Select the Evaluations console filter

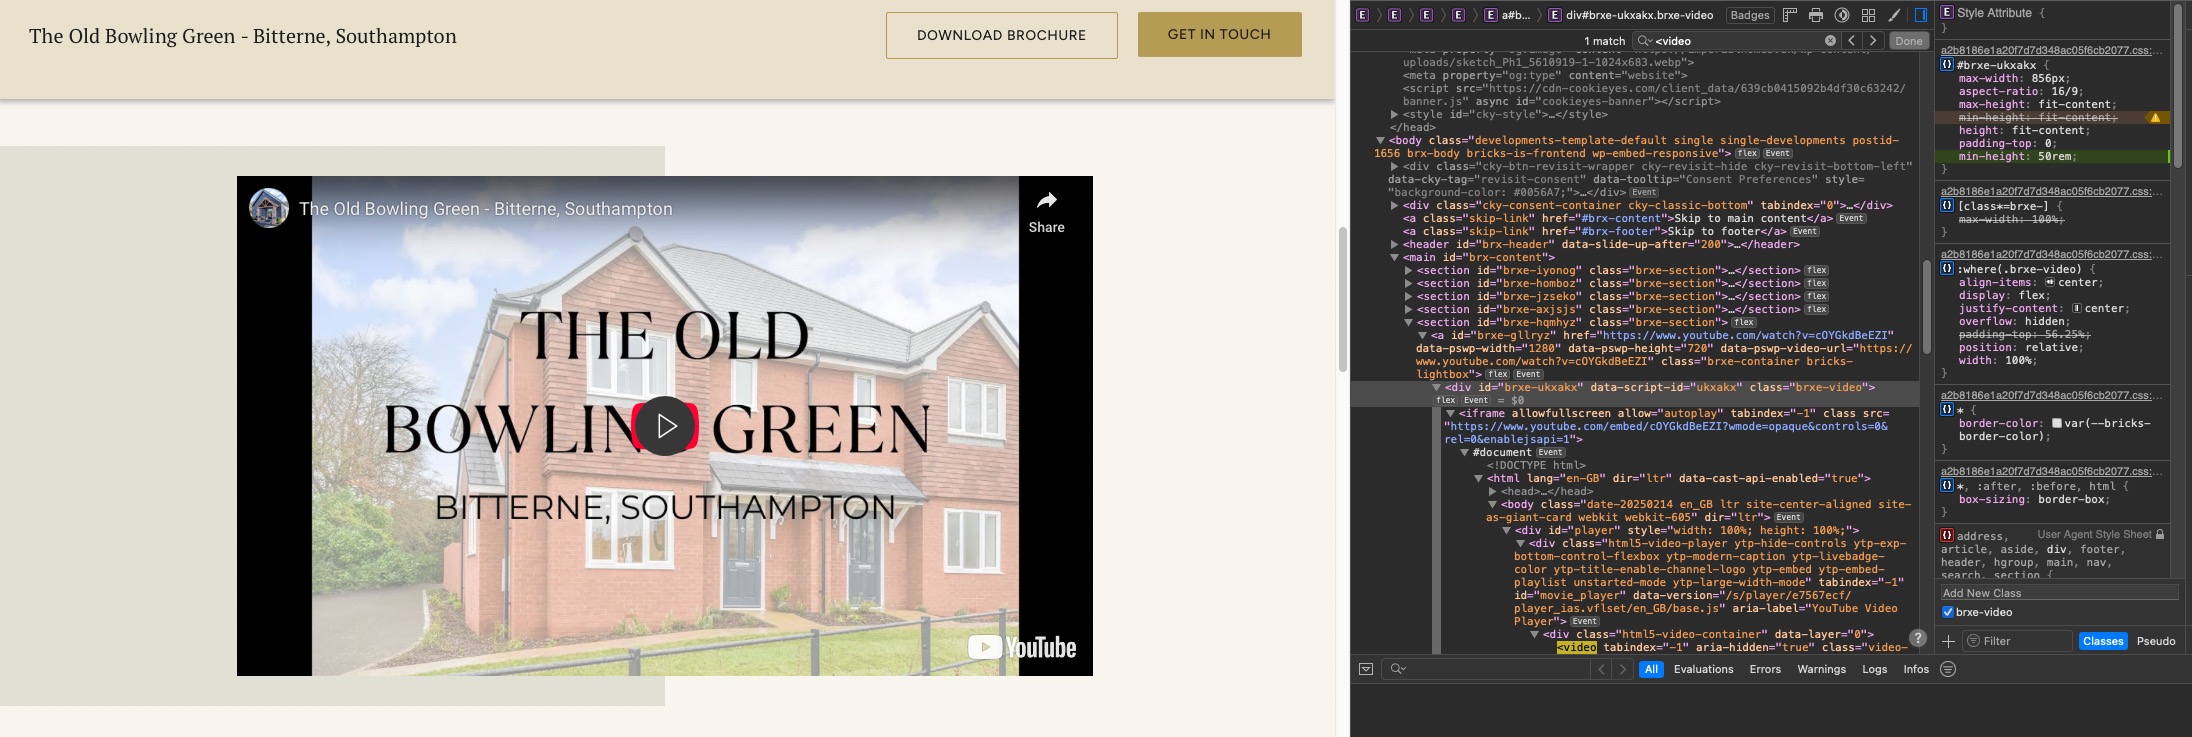1703,669
